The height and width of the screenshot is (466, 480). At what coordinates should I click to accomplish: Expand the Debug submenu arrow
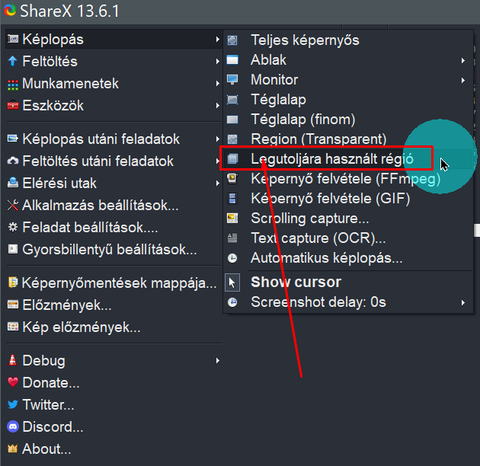pos(217,360)
